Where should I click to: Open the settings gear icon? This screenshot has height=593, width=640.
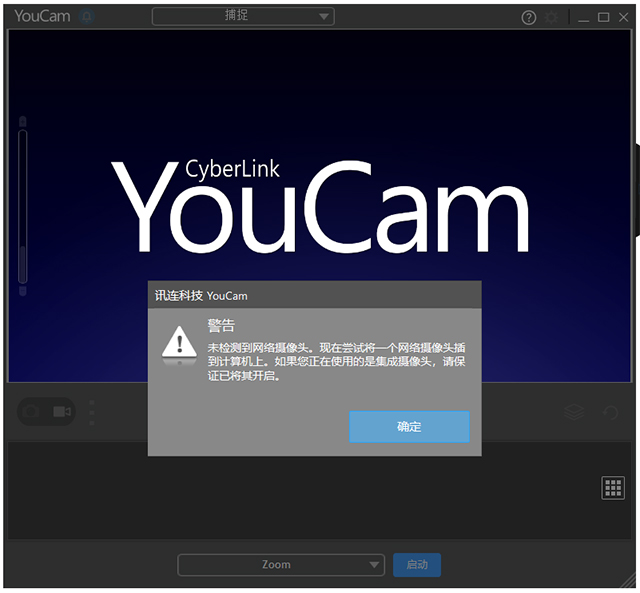click(x=551, y=18)
